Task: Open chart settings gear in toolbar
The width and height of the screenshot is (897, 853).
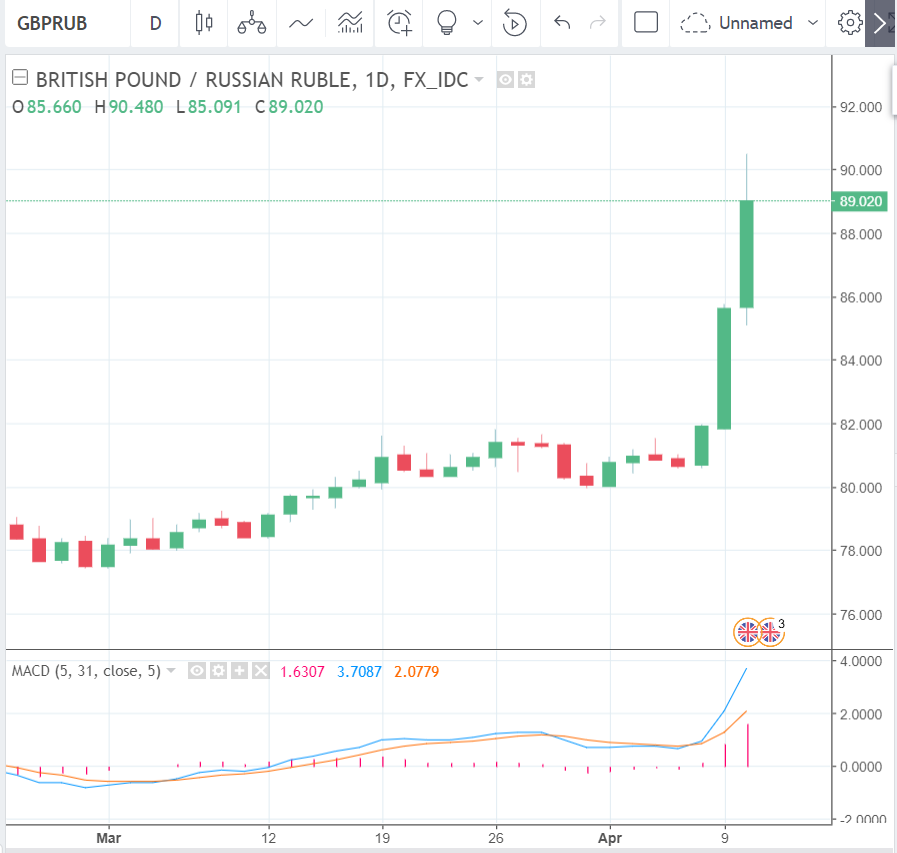Action: 850,23
